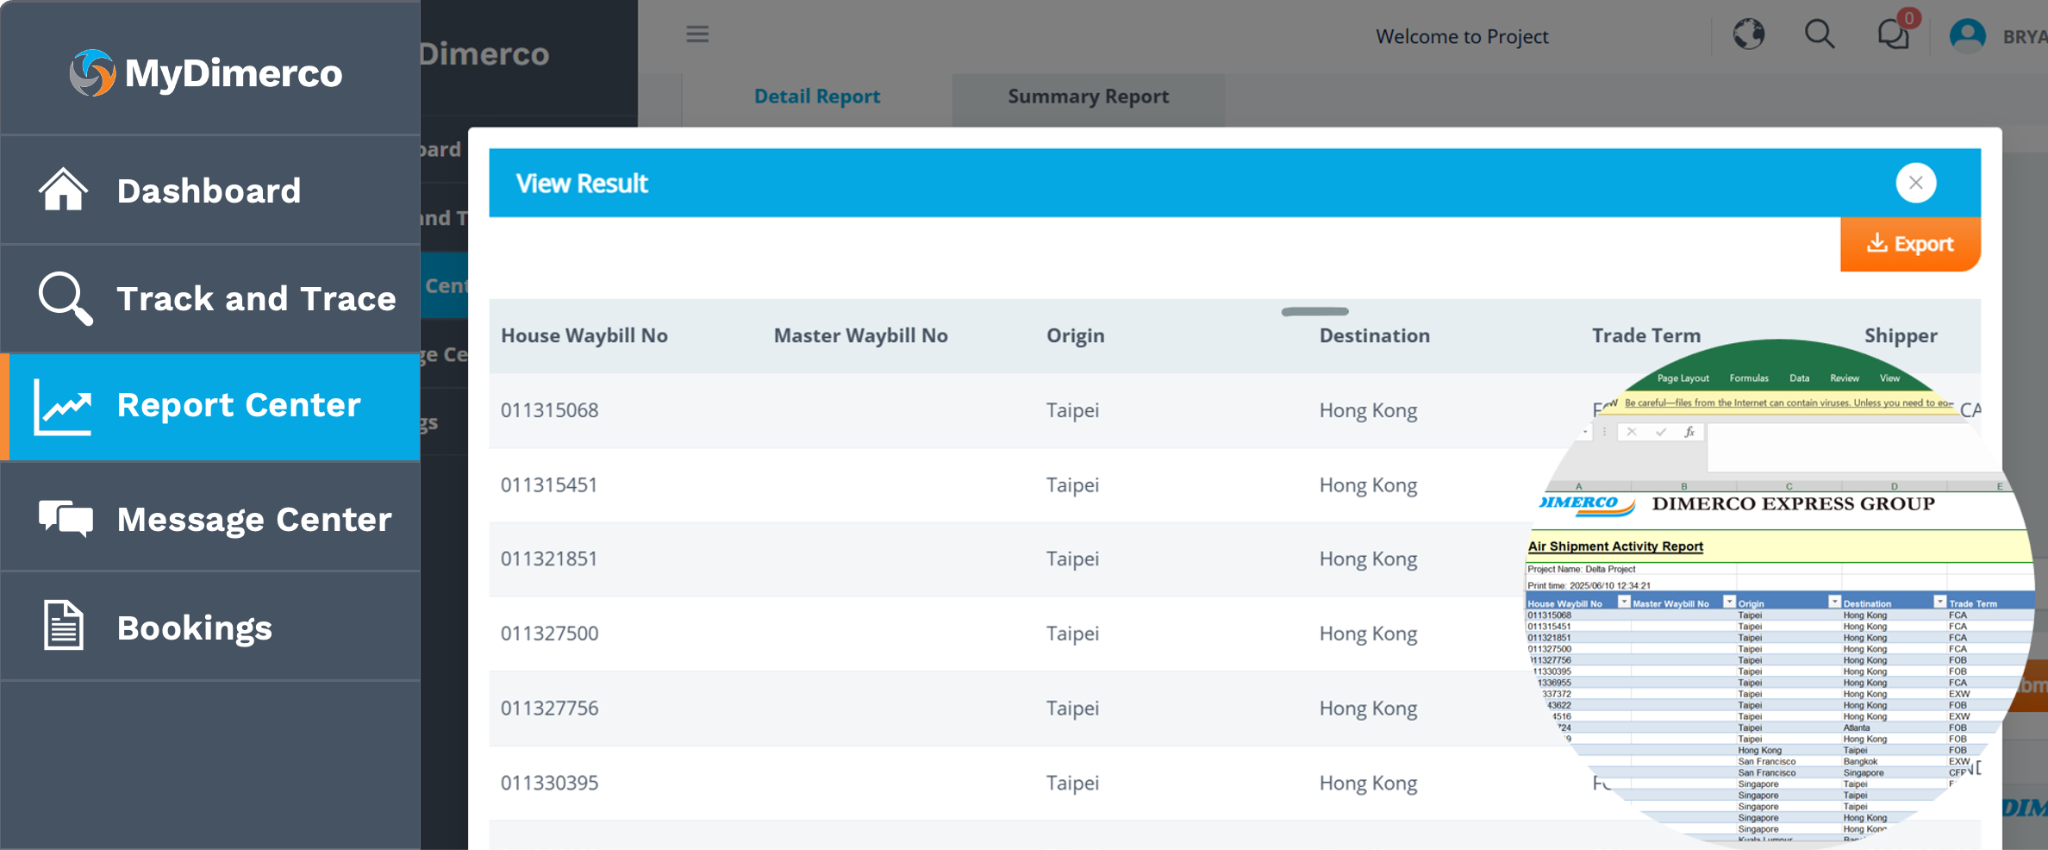Image resolution: width=2048 pixels, height=850 pixels.
Task: Select the Track and Trace magnifier icon
Action: (65, 298)
